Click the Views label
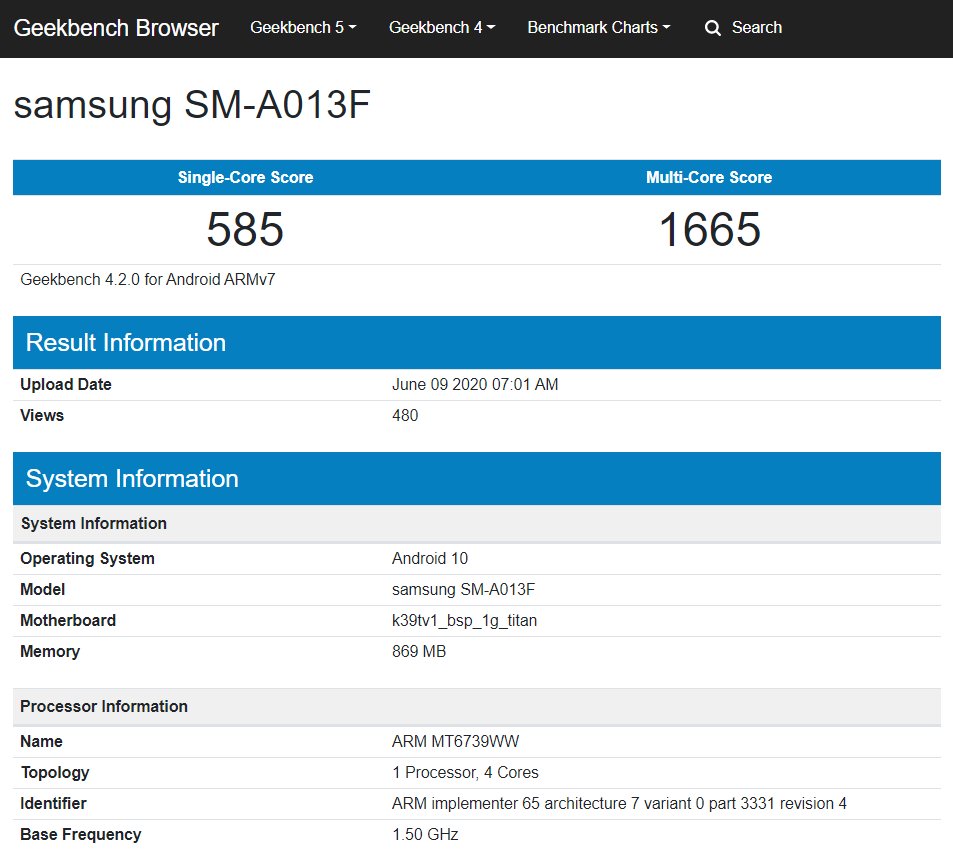Viewport: 953px width, 868px height. pos(42,415)
